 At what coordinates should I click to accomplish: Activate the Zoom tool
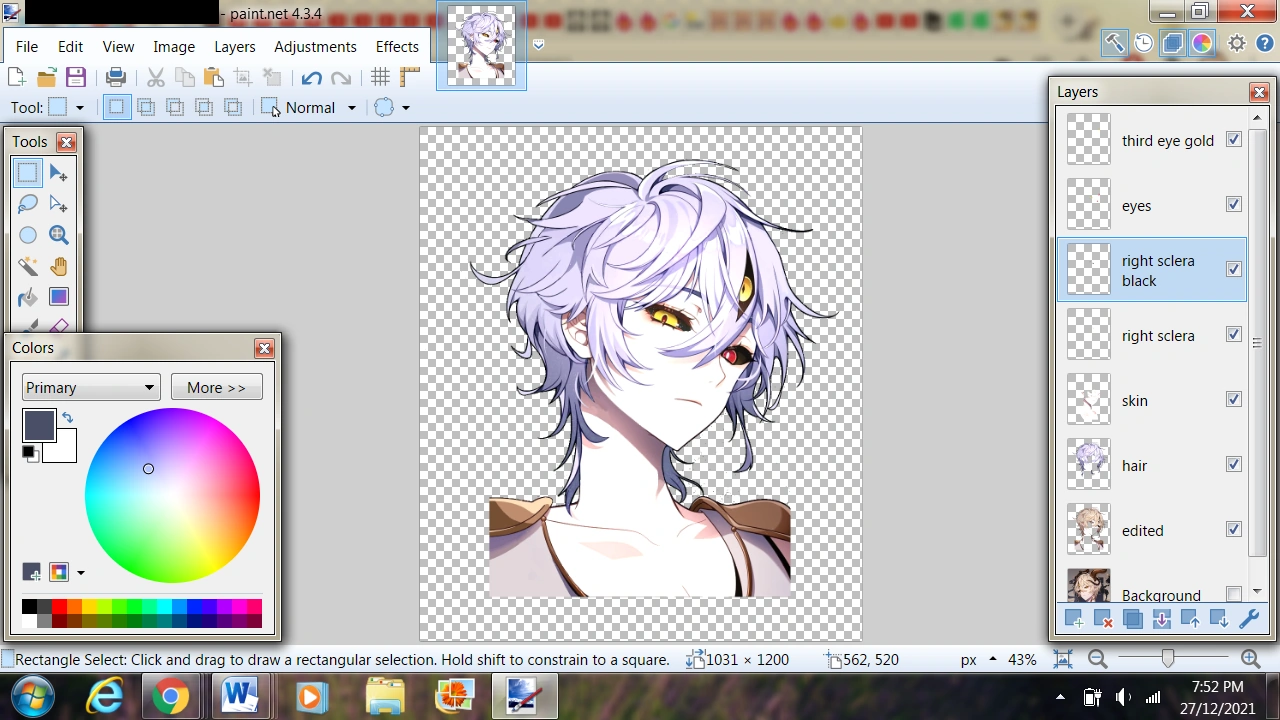[58, 234]
